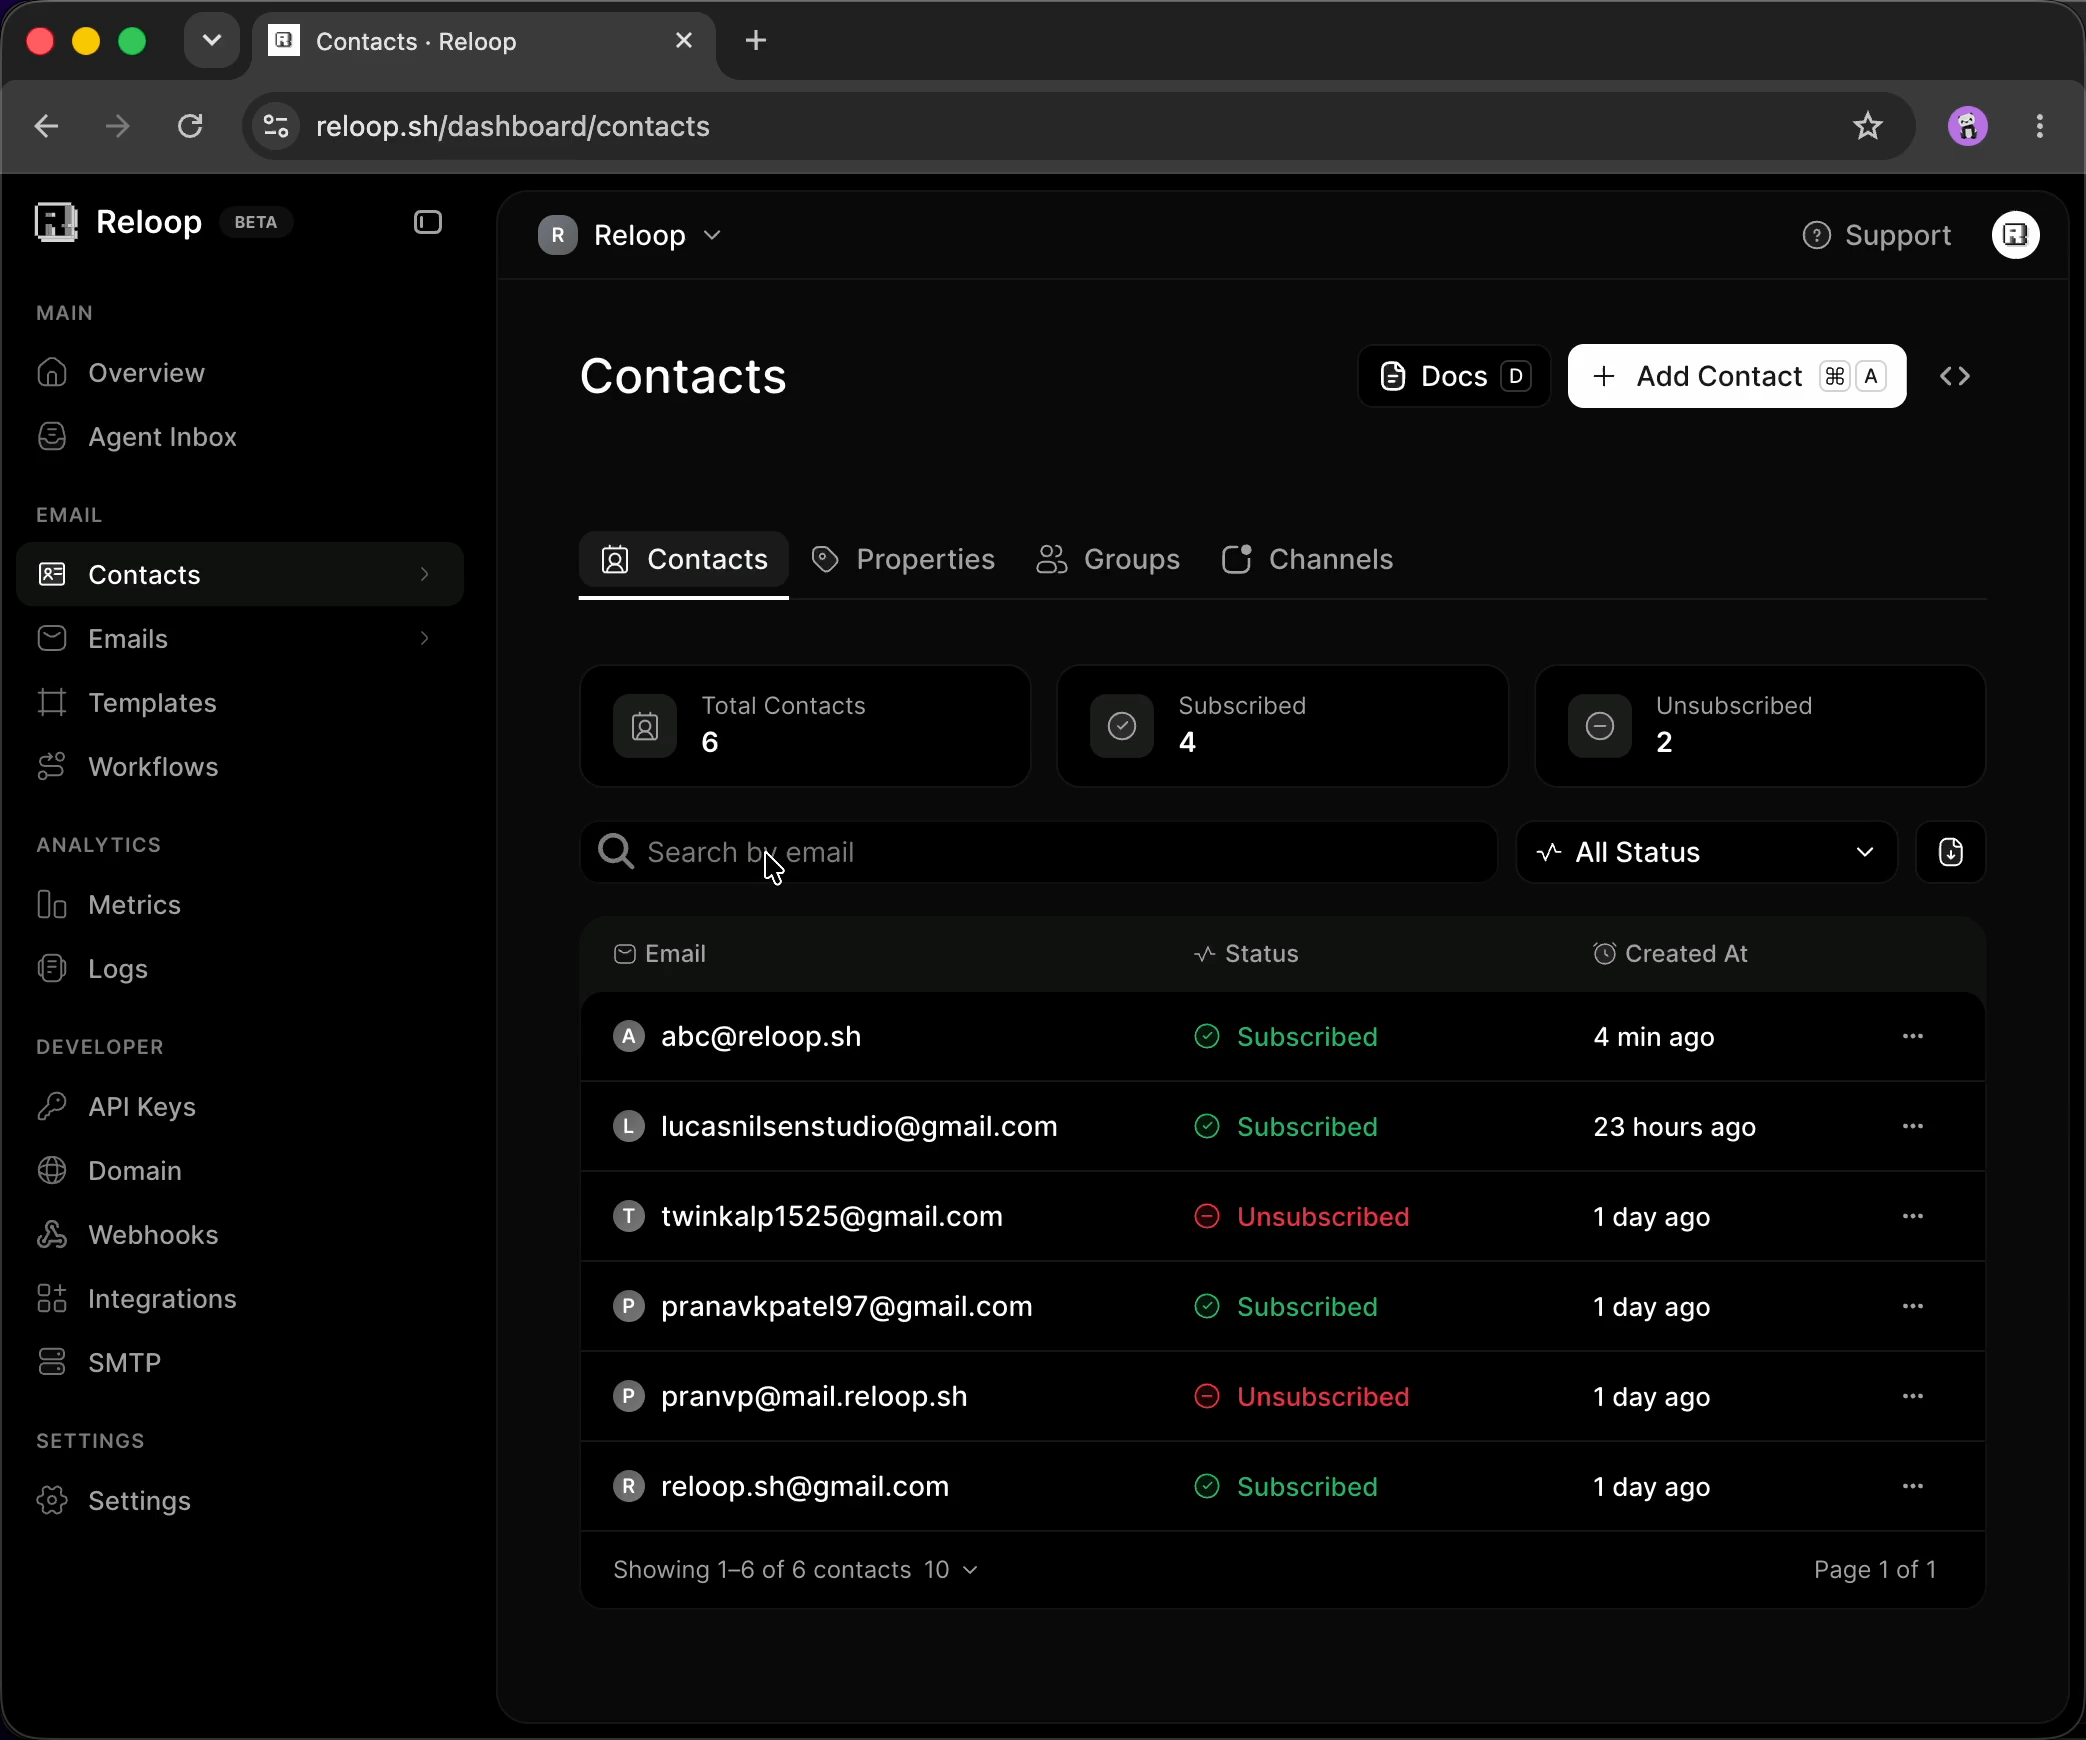Click the Page 1 of 1 indicator
Viewport: 2086px width, 1740px height.
(1875, 1570)
